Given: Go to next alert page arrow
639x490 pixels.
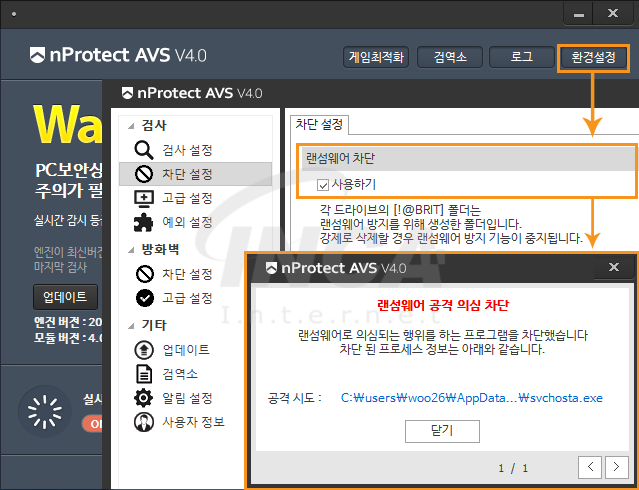Looking at the screenshot, I should tap(616, 467).
